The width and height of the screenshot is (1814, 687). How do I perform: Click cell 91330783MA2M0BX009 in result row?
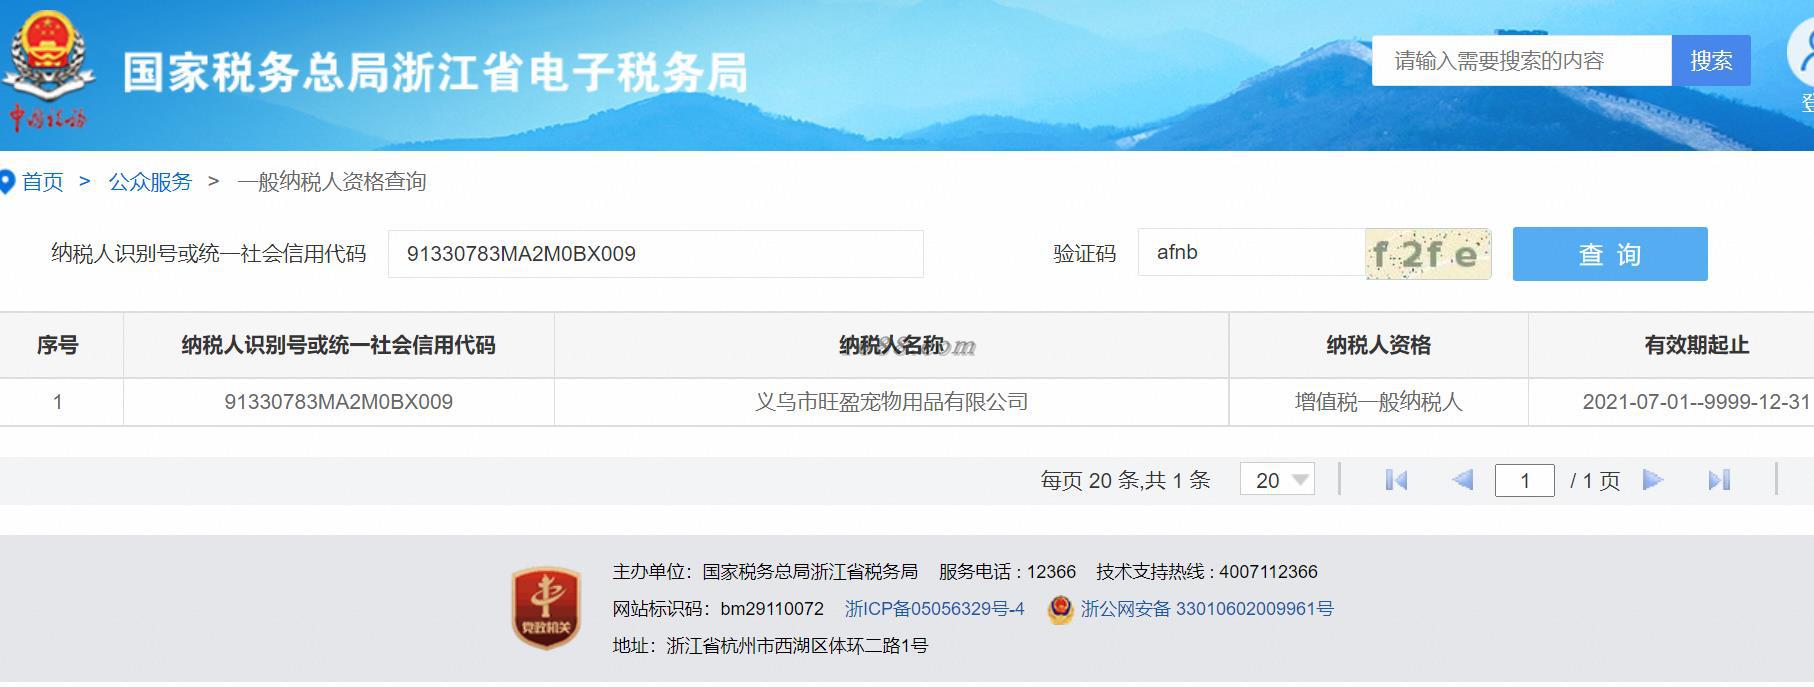(339, 402)
